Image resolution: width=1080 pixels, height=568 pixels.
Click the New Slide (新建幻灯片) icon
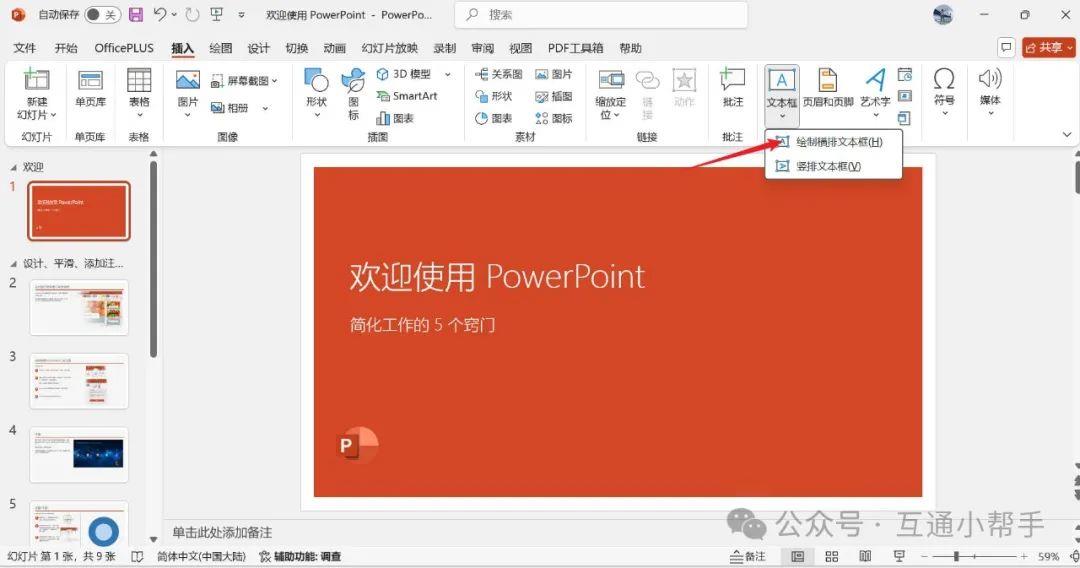pyautogui.click(x=37, y=81)
